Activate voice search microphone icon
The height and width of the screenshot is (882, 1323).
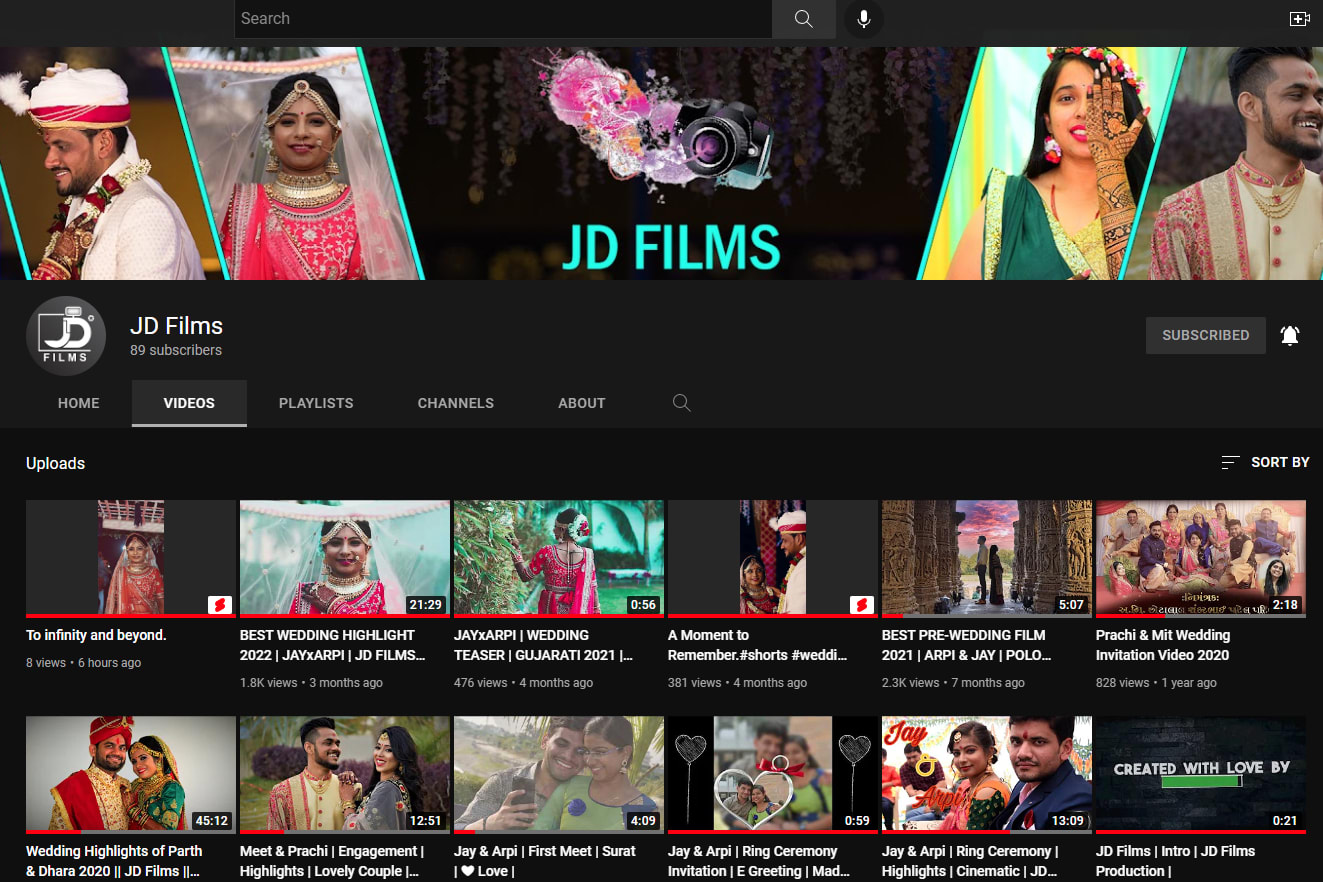[x=863, y=19]
